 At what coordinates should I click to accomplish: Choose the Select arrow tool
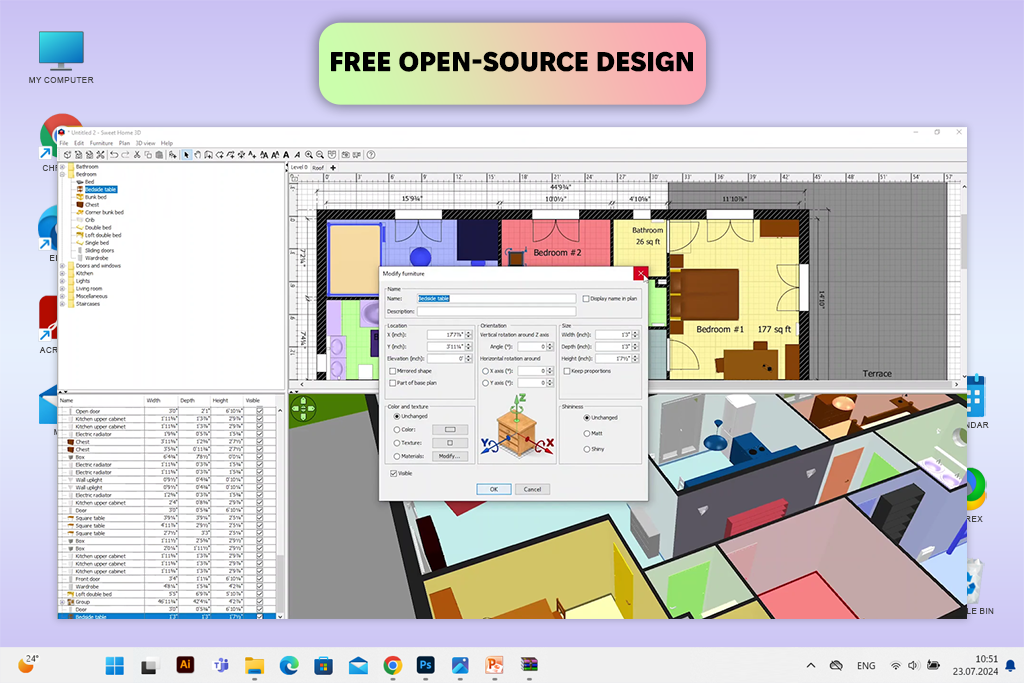point(187,155)
